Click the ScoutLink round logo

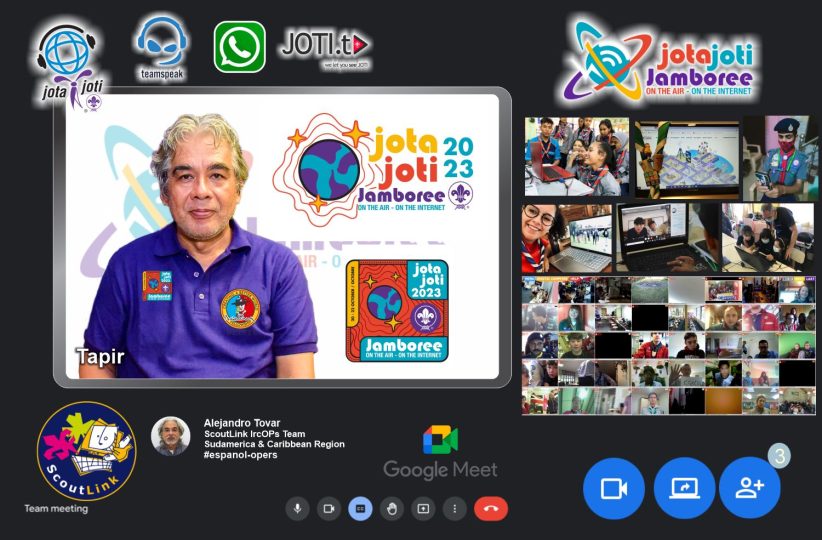point(86,451)
